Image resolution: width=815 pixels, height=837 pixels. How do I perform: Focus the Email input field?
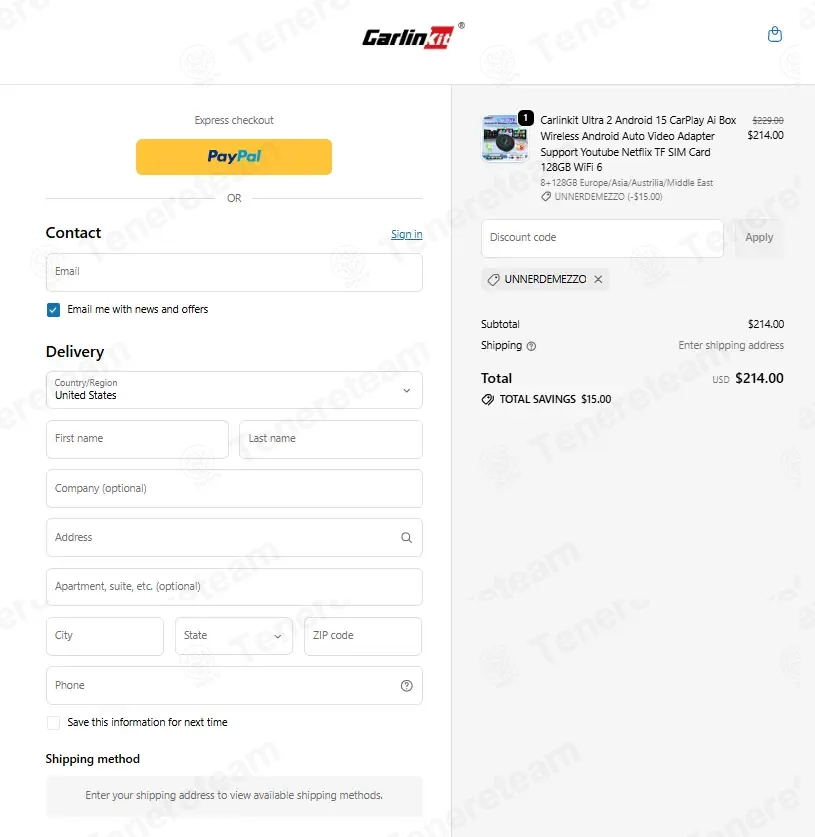234,272
